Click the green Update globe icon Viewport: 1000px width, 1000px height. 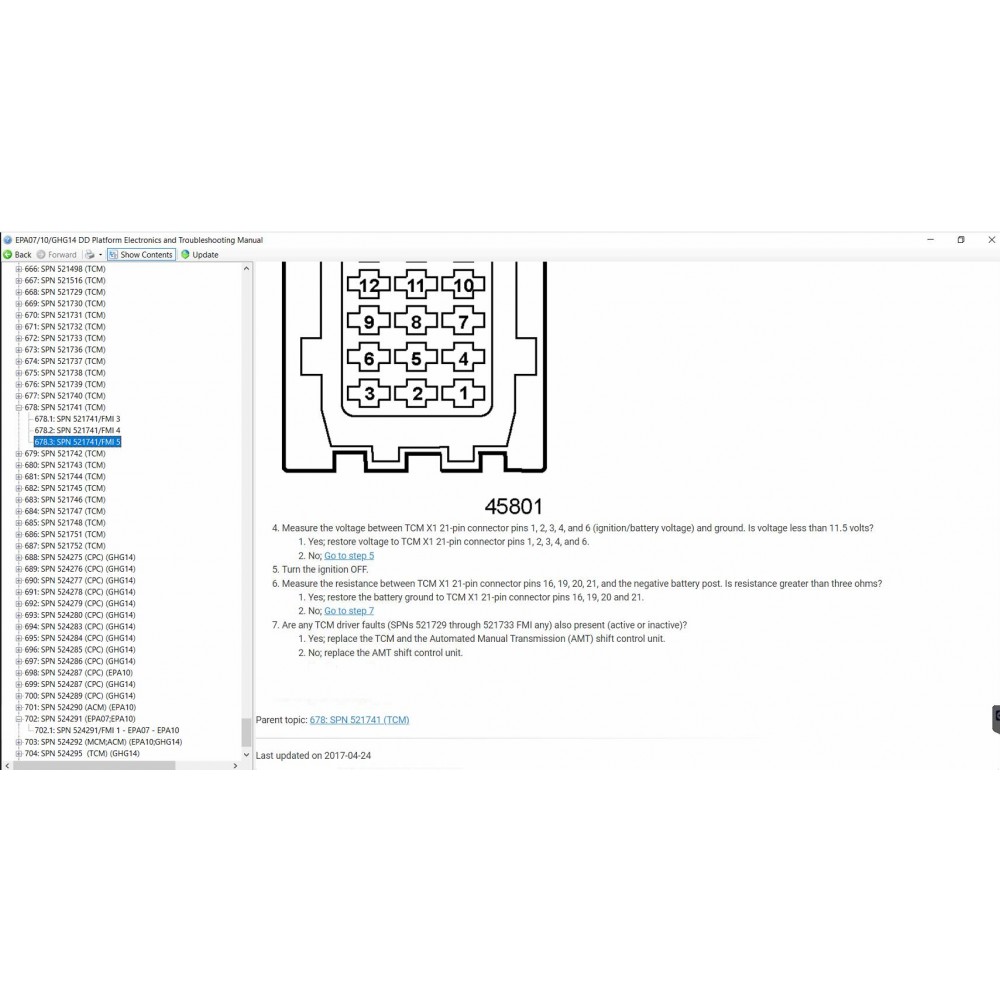pos(185,255)
